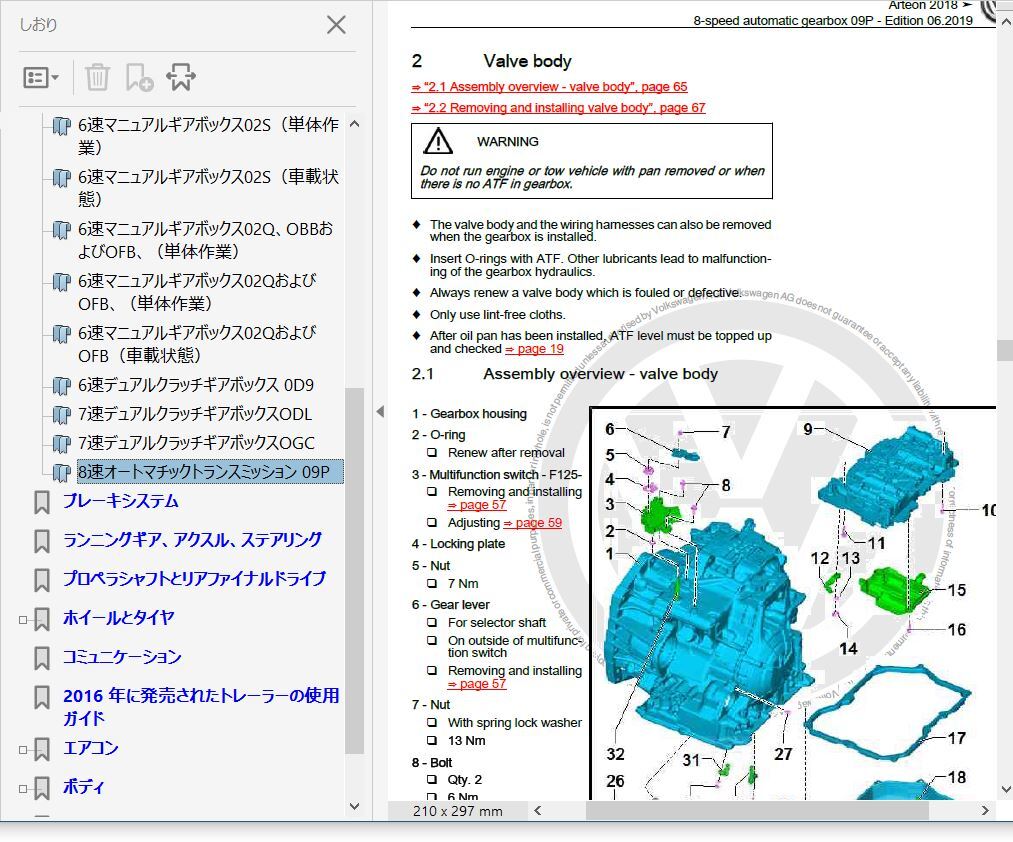Add a new bookmark
1013x842 pixels.
[139, 78]
